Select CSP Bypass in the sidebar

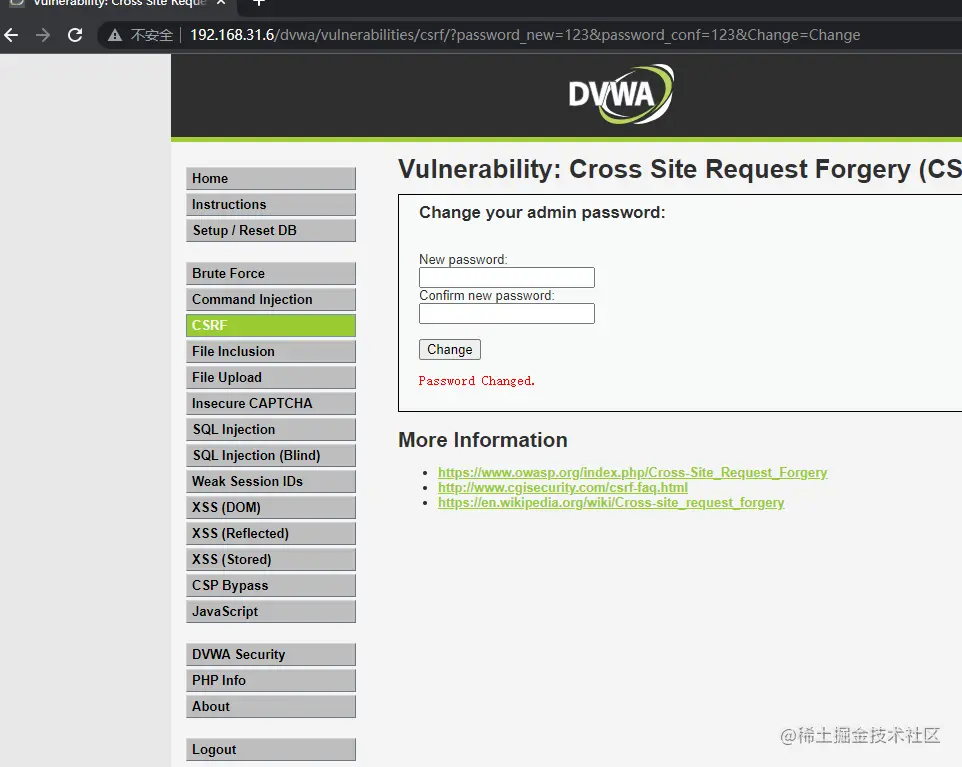click(x=271, y=585)
